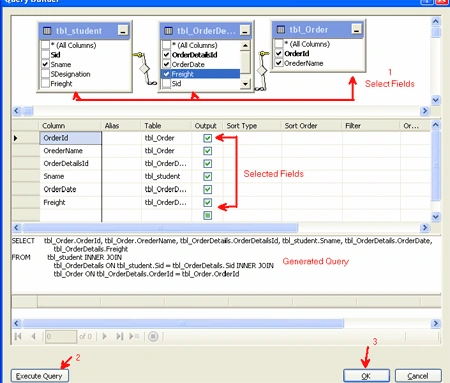The image size is (450, 383).
Task: Toggle Output checkbox for OrderDate row
Action: [207, 189]
